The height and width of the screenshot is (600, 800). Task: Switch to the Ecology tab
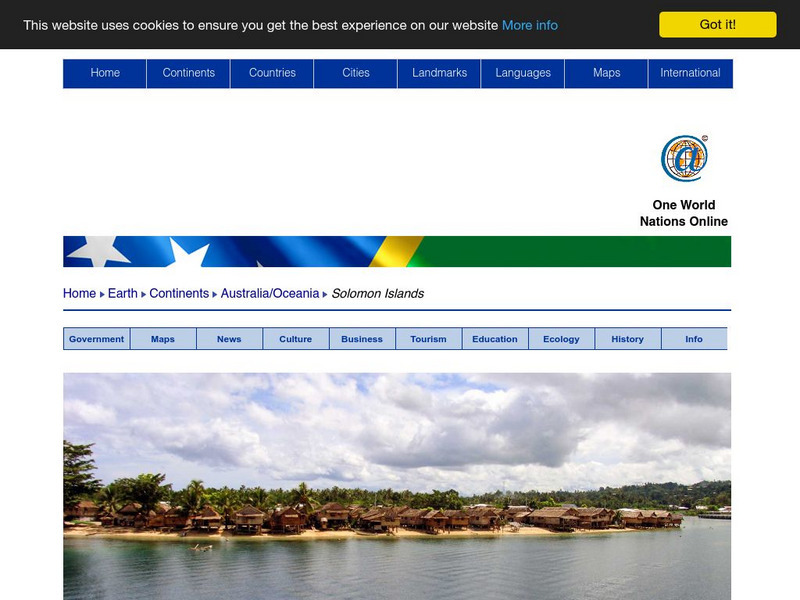[559, 338]
